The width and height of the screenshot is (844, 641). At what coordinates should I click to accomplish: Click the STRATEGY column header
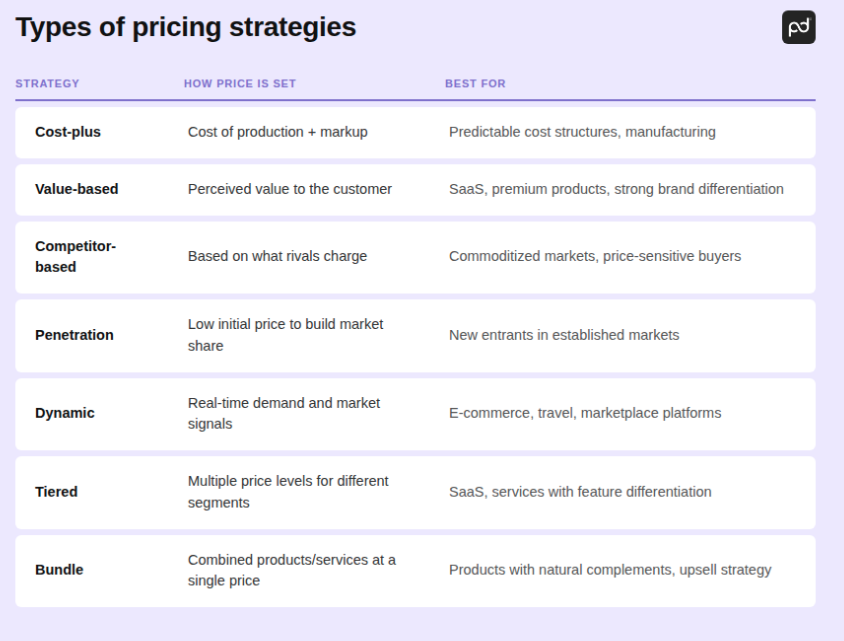(x=47, y=84)
